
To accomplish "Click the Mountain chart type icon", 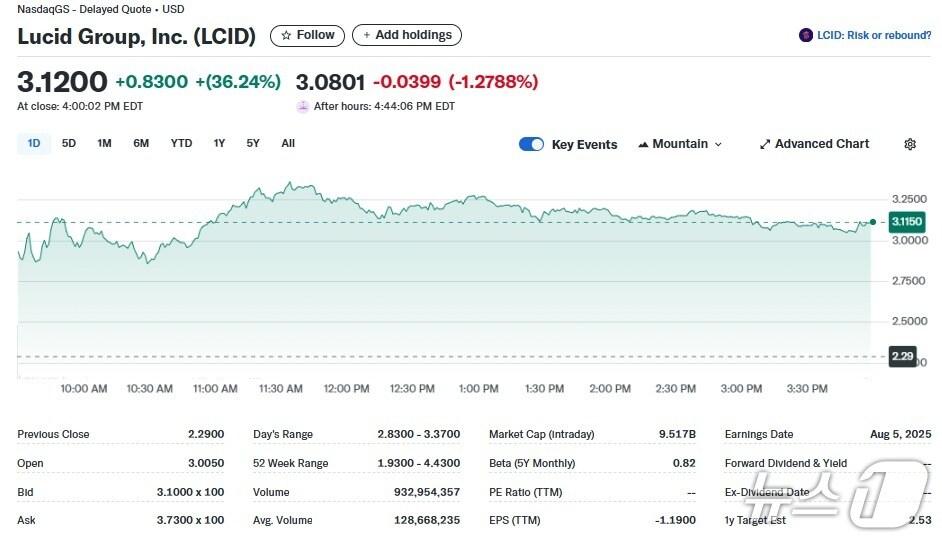I will pos(643,144).
